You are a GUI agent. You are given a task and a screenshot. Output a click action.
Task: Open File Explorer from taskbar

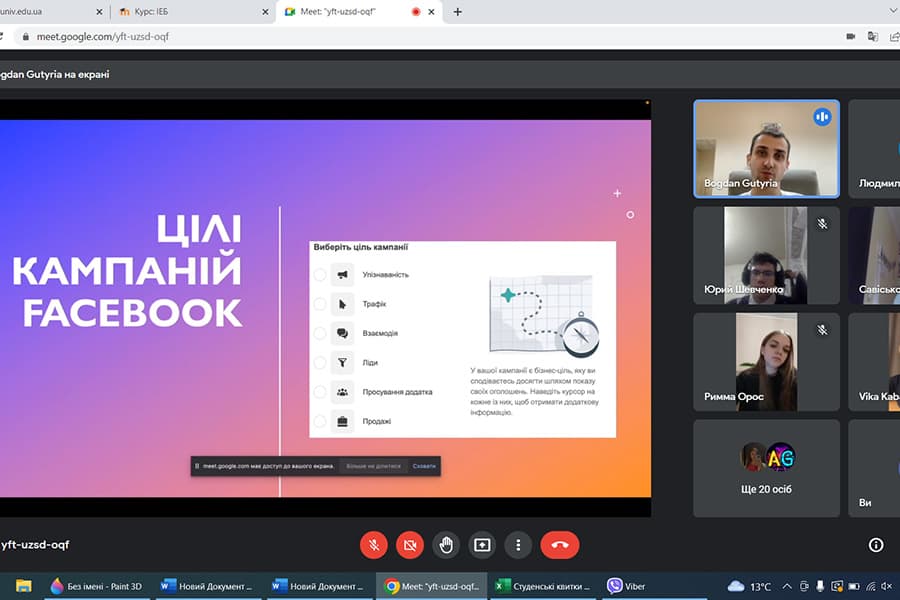click(x=24, y=586)
